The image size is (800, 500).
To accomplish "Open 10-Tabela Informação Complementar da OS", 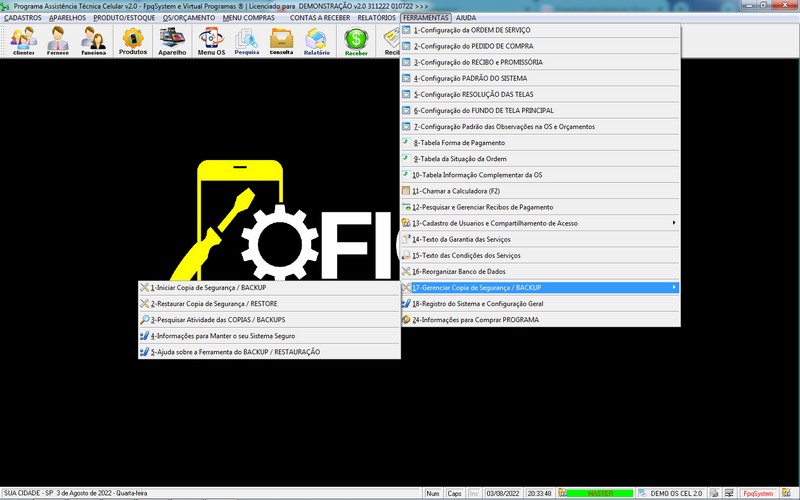I will coord(540,175).
